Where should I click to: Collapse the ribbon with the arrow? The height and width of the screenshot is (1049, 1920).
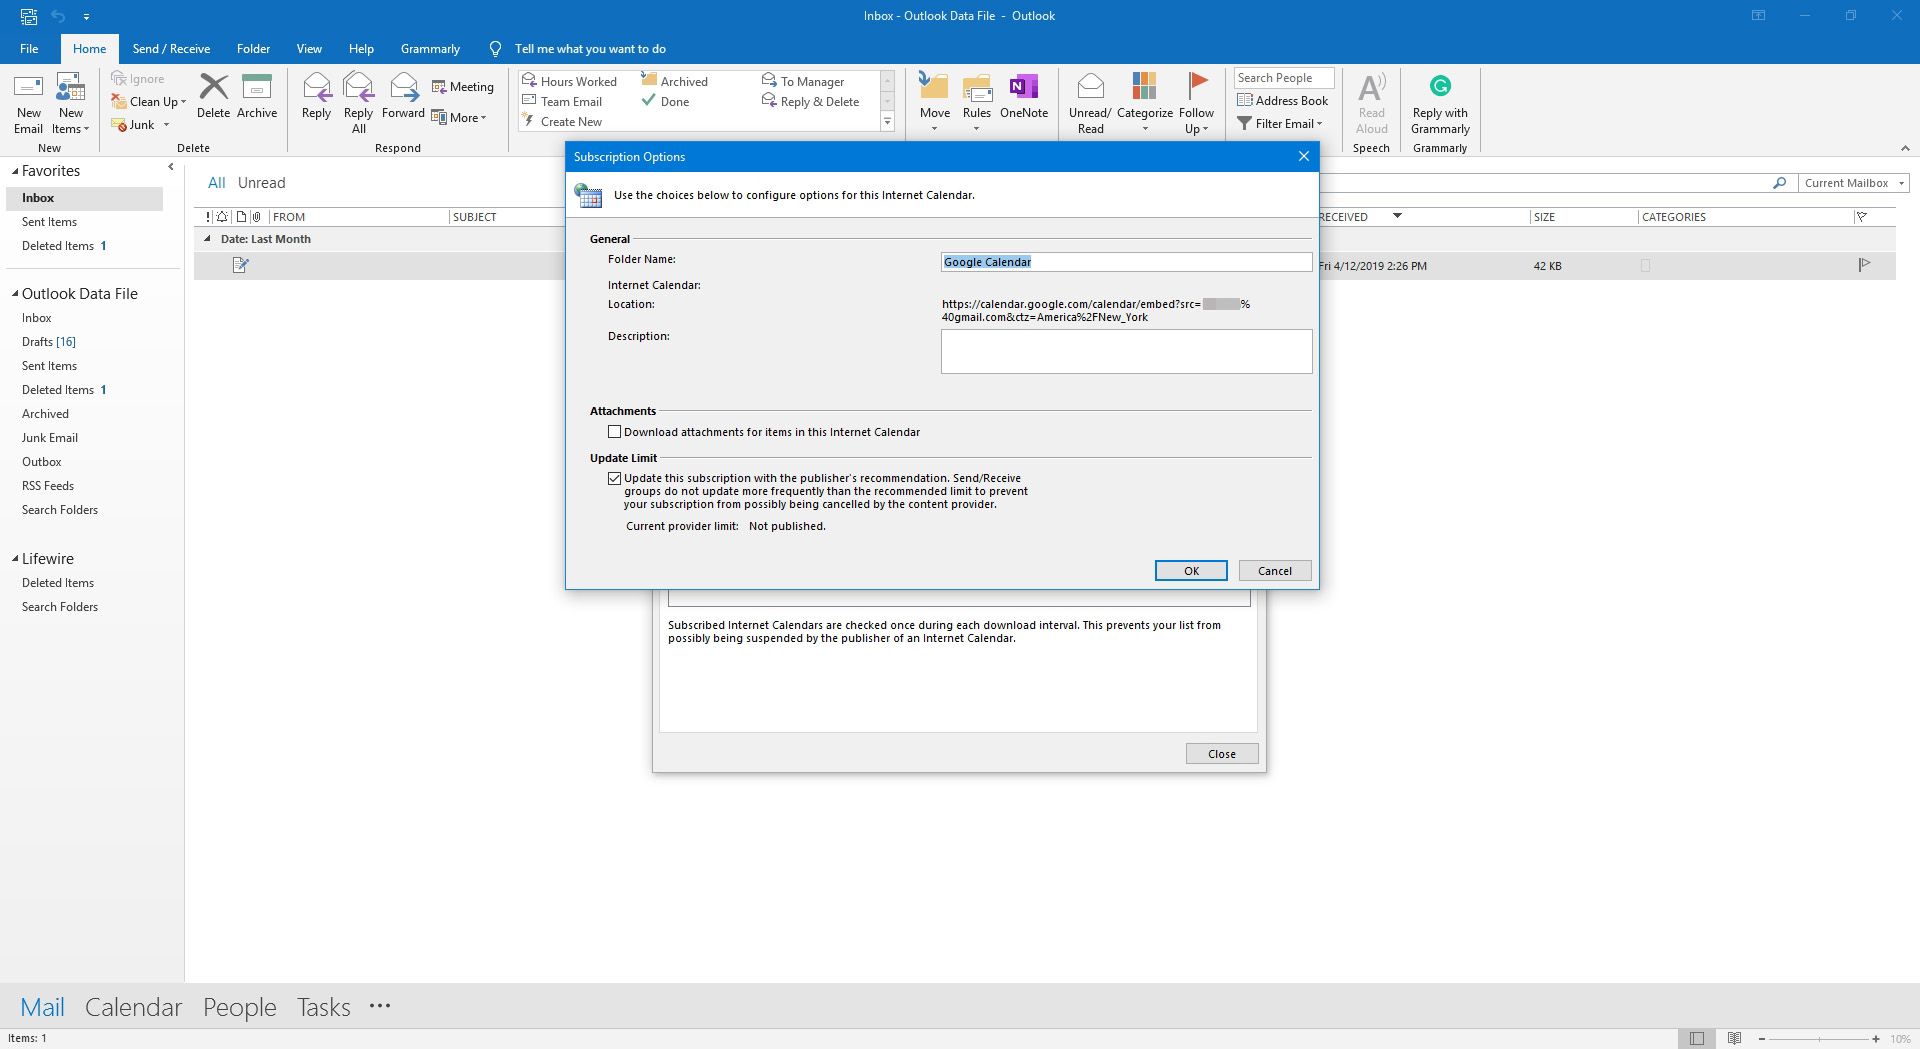[x=1904, y=148]
